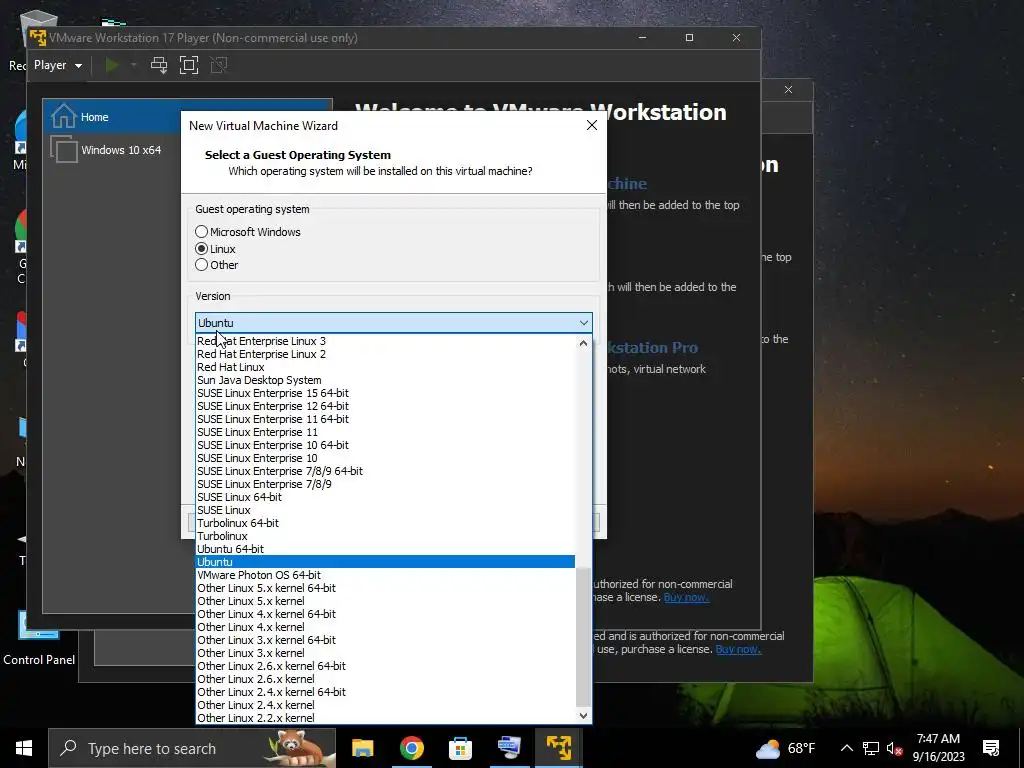This screenshot has width=1024, height=768.
Task: Click the green Power On play icon
Action: coord(112,65)
